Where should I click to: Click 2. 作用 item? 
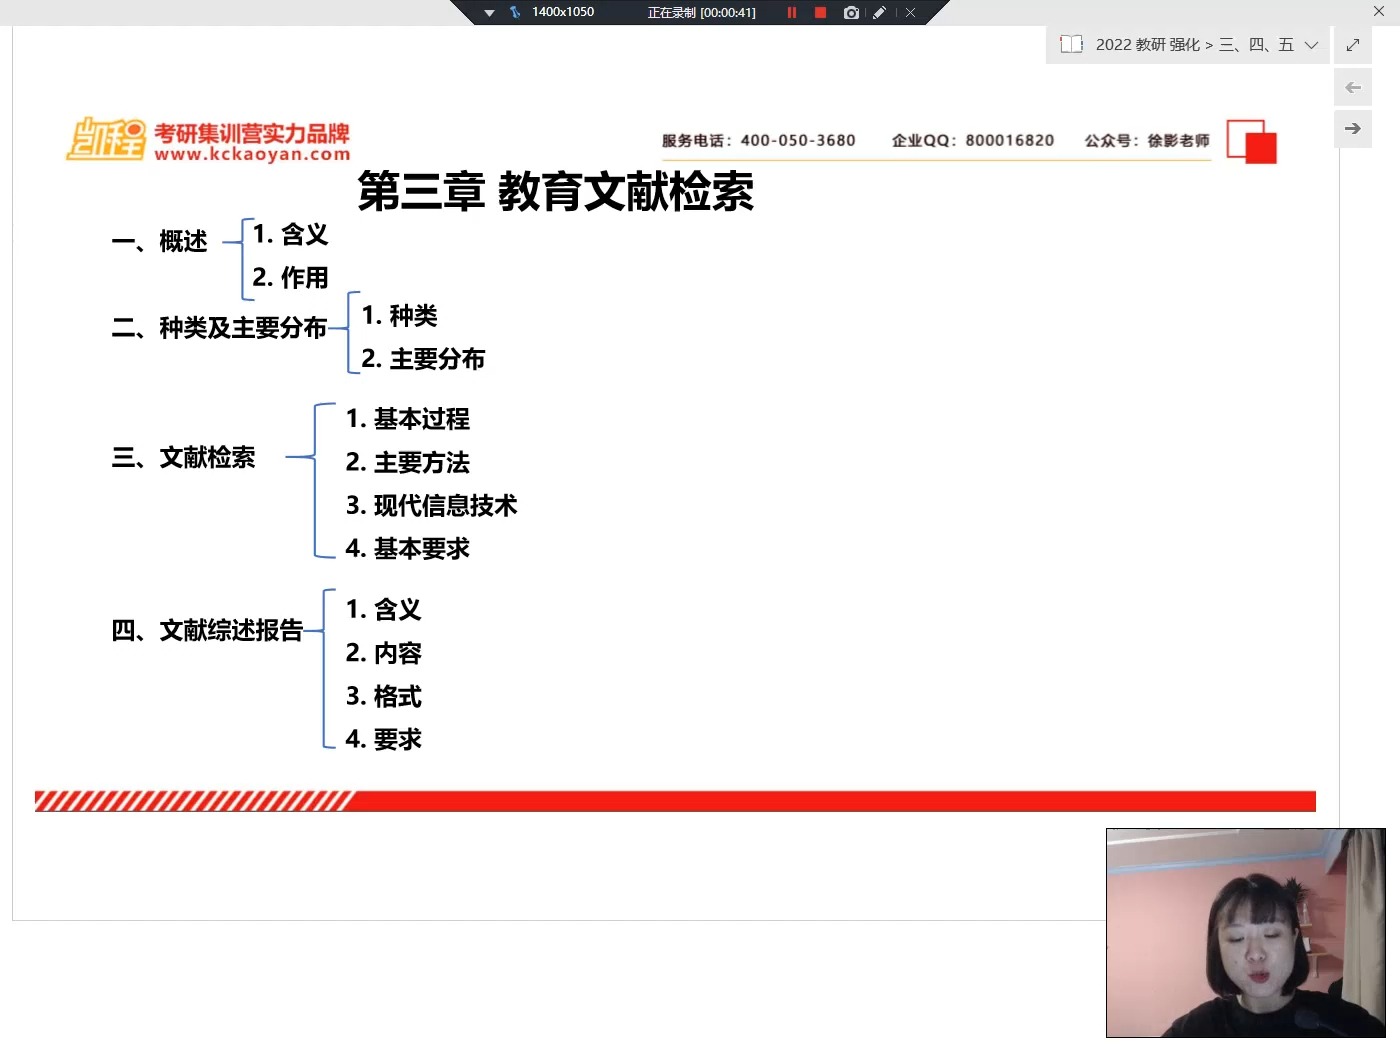point(291,277)
